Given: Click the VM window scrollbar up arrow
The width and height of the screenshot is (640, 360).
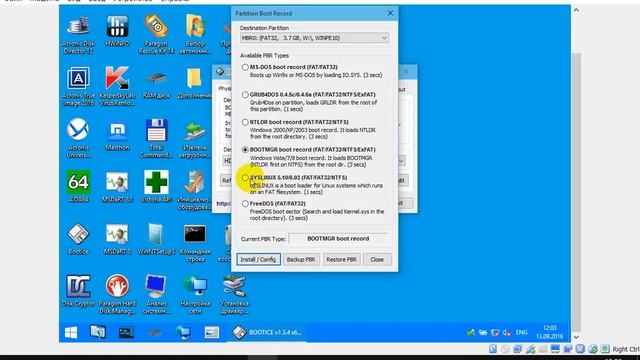Looking at the screenshot, I should point(576,10).
